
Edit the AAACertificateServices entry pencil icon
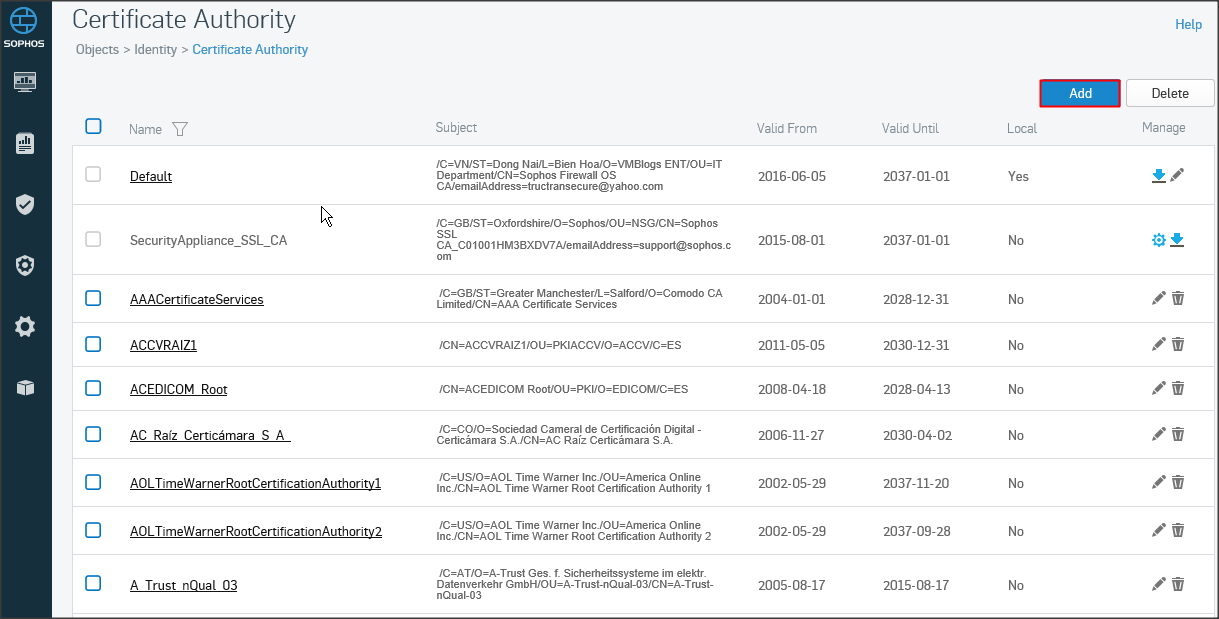pyautogui.click(x=1159, y=299)
